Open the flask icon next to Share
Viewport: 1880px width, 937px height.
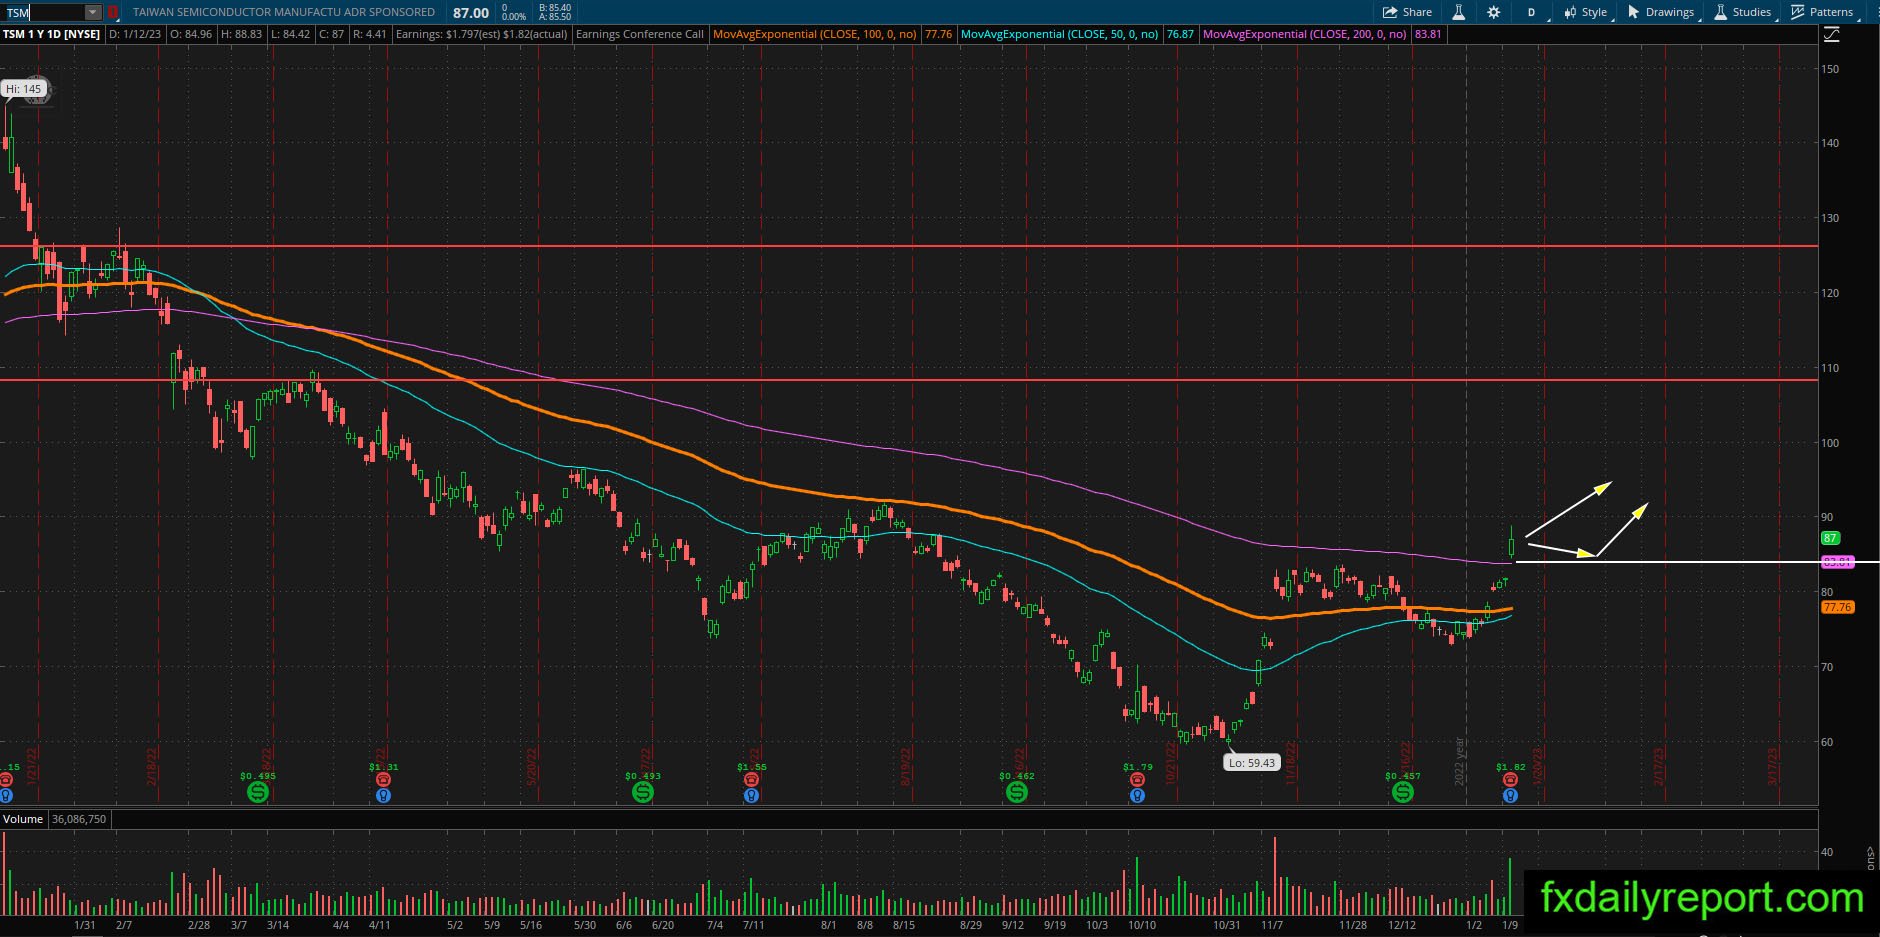[1459, 12]
